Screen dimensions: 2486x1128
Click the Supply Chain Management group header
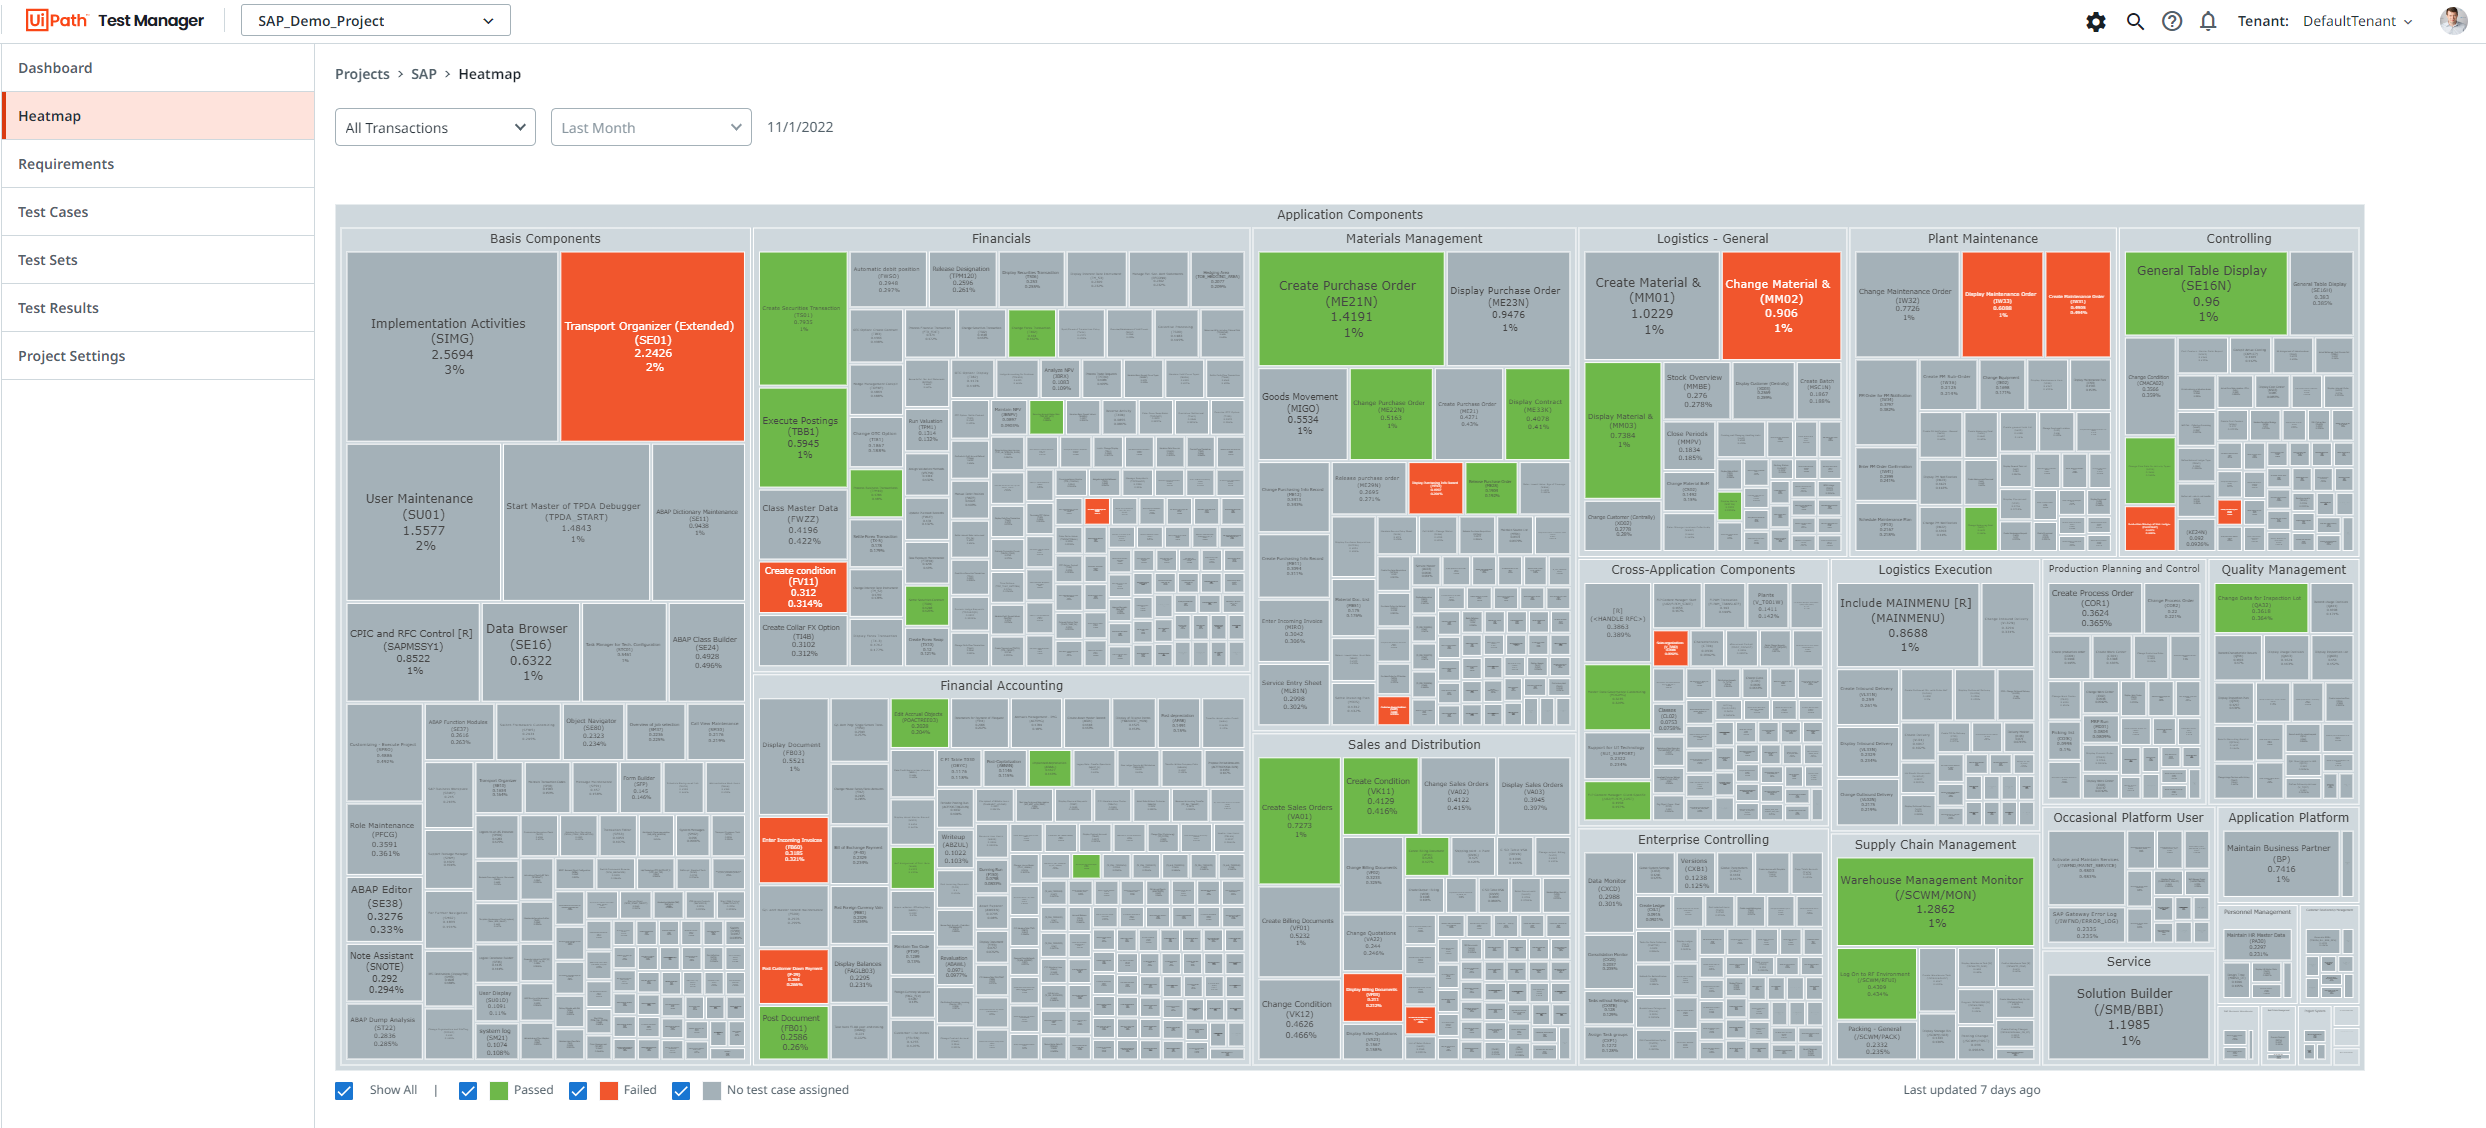[x=1935, y=844]
